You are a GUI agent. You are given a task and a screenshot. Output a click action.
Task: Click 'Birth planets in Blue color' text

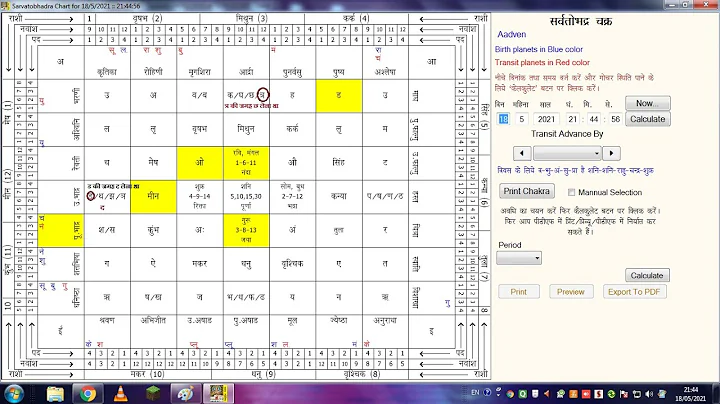point(539,49)
